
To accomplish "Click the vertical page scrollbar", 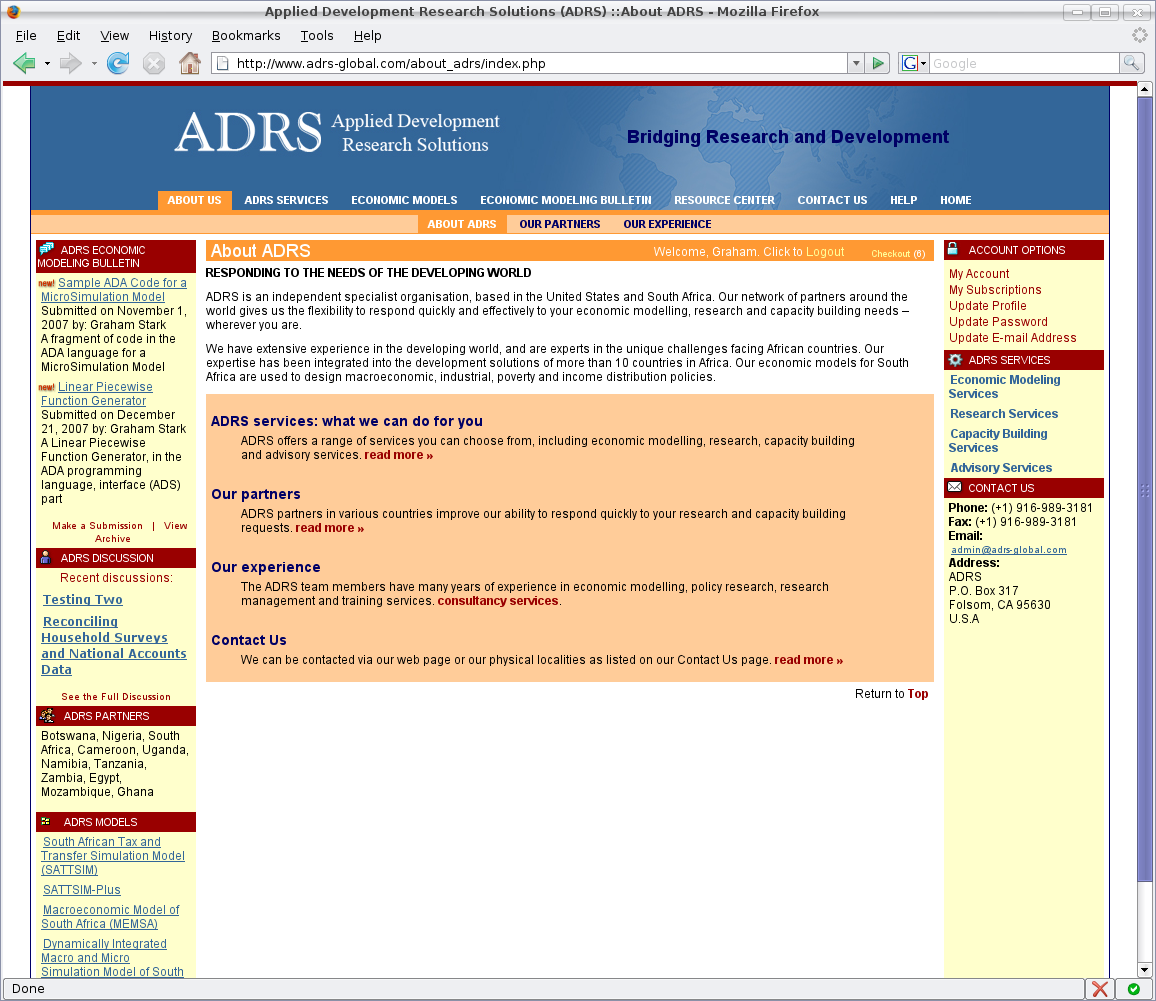I will [x=1145, y=500].
